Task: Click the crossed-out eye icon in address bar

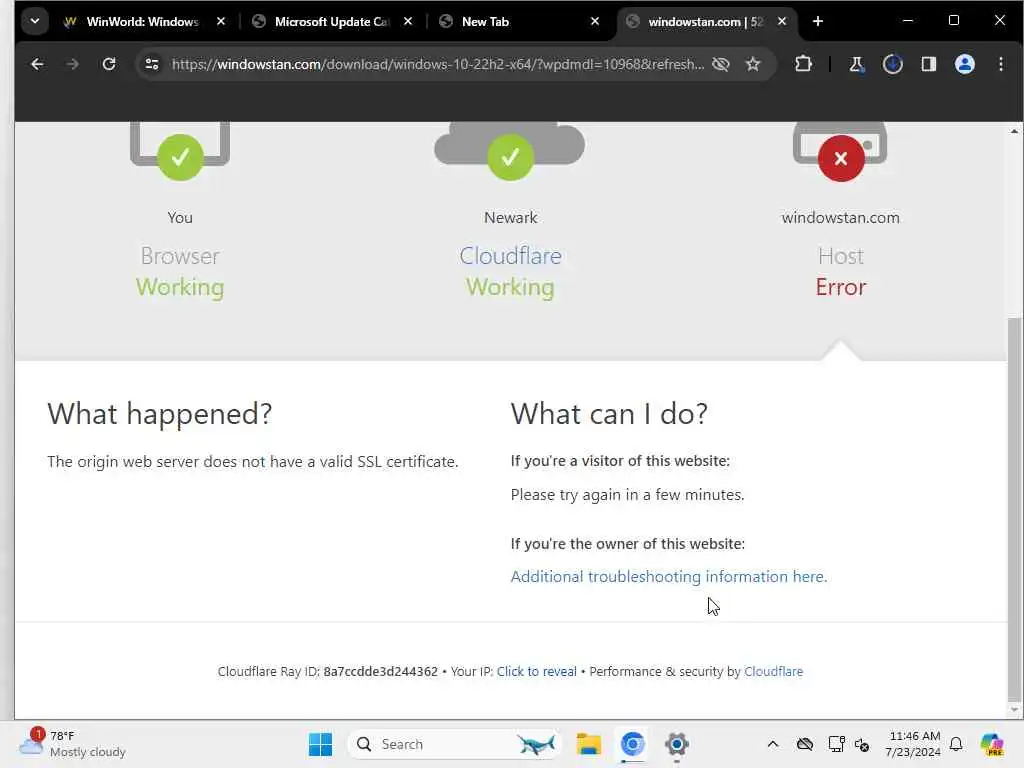Action: (720, 64)
